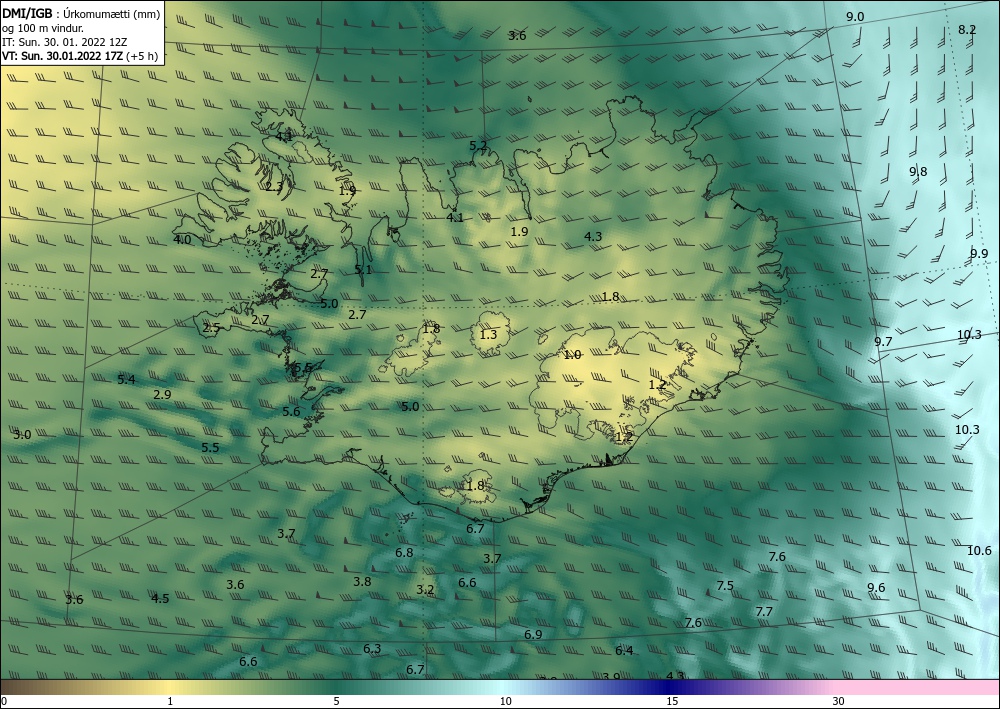This screenshot has height=709, width=1000.
Task: Select the 3.0 map value
Action: point(22,435)
